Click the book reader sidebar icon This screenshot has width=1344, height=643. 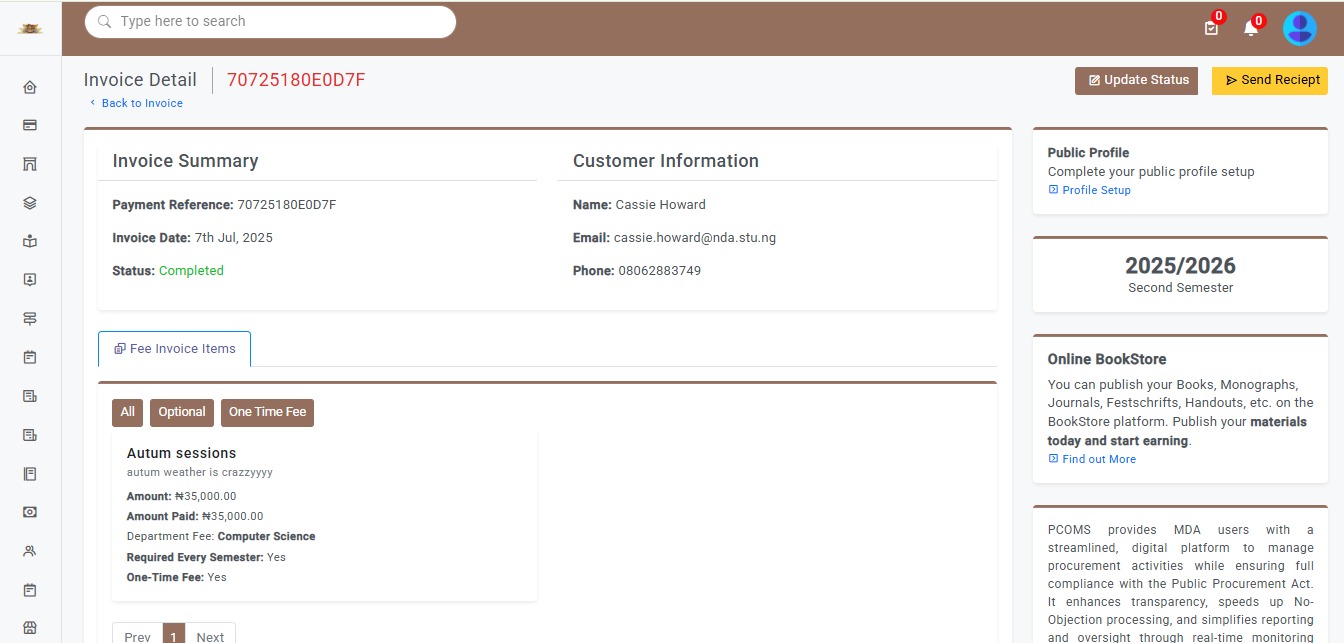pos(30,241)
